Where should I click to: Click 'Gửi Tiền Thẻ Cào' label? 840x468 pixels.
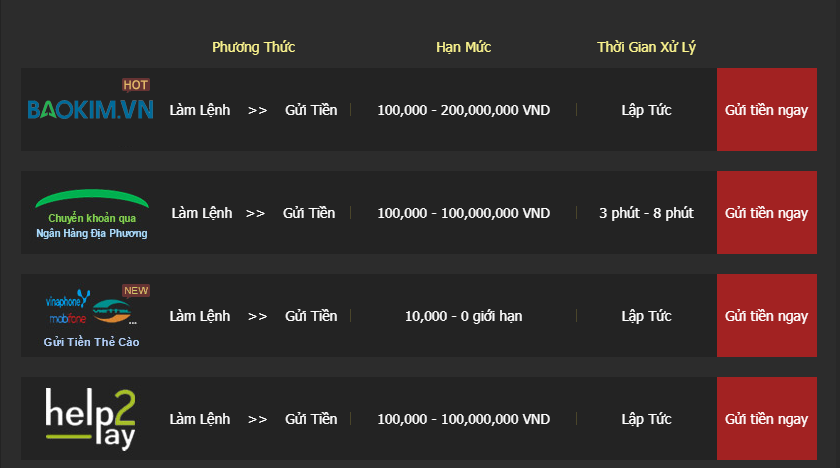[x=92, y=342]
